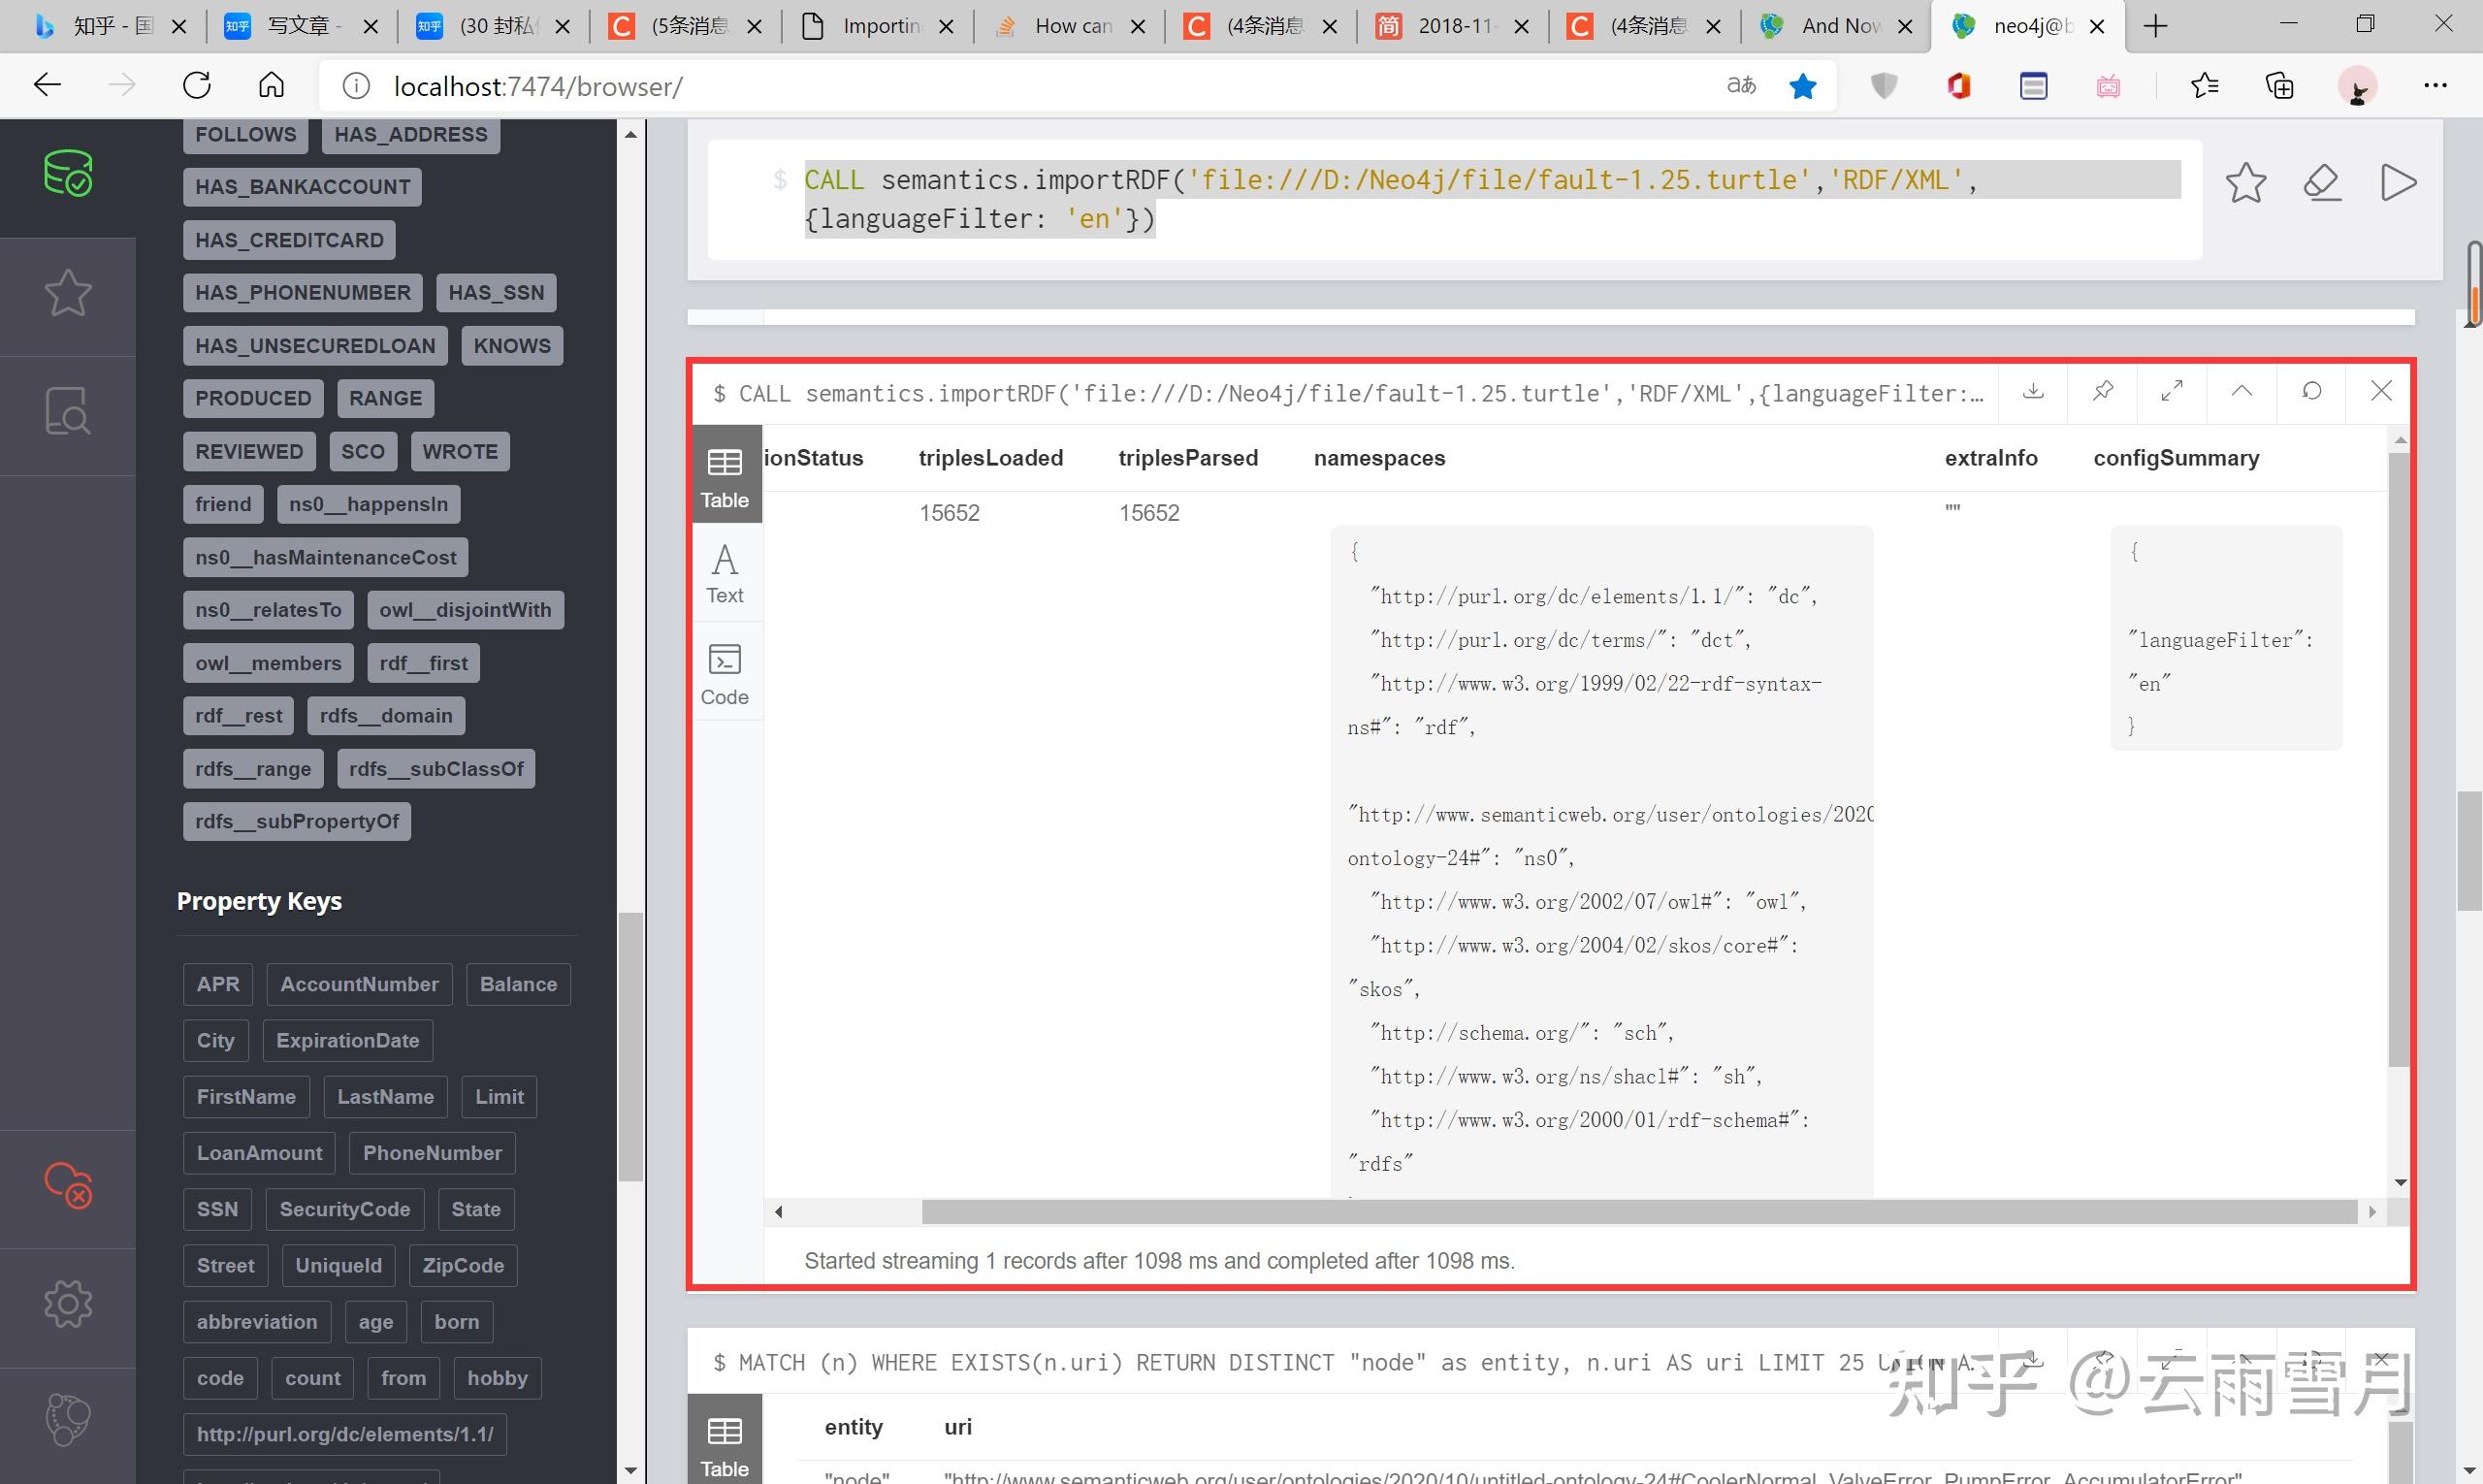
Task: Open the Favorites star in sidebar
Action: point(67,293)
